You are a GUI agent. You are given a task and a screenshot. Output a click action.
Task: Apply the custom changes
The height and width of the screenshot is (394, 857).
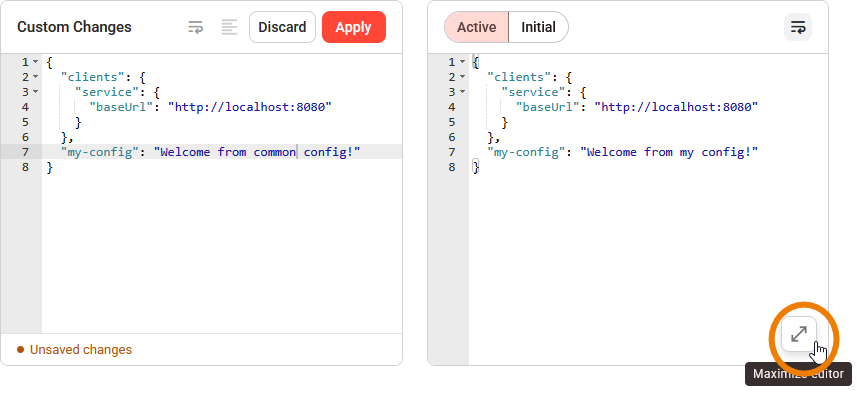point(354,27)
